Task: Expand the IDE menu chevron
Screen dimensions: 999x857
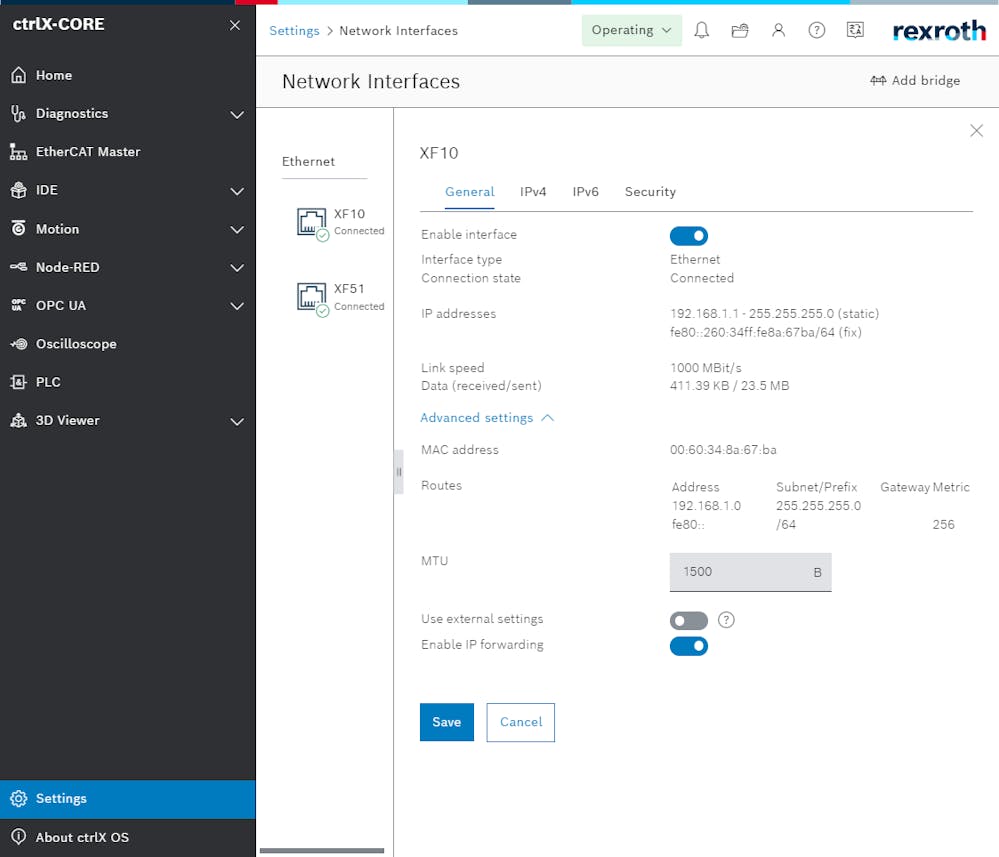Action: tap(237, 191)
